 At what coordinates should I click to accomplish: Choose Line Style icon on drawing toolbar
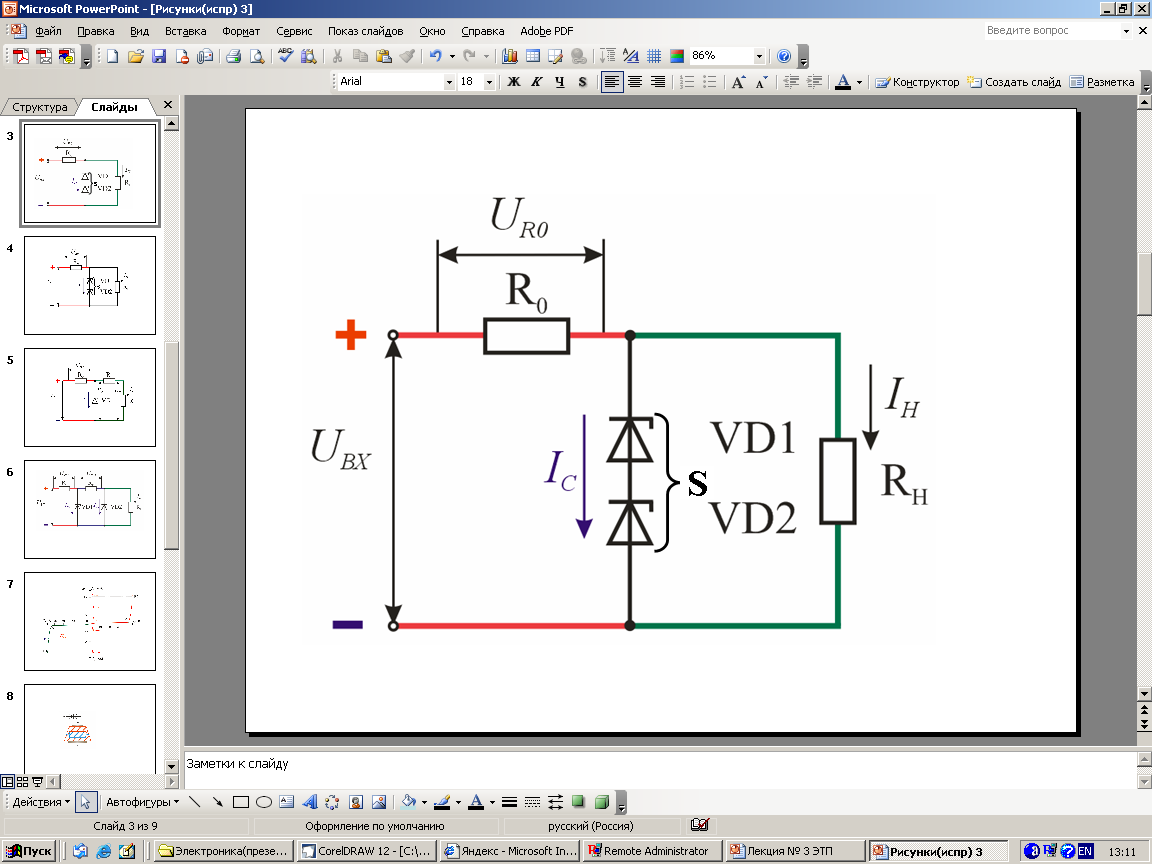[x=509, y=802]
